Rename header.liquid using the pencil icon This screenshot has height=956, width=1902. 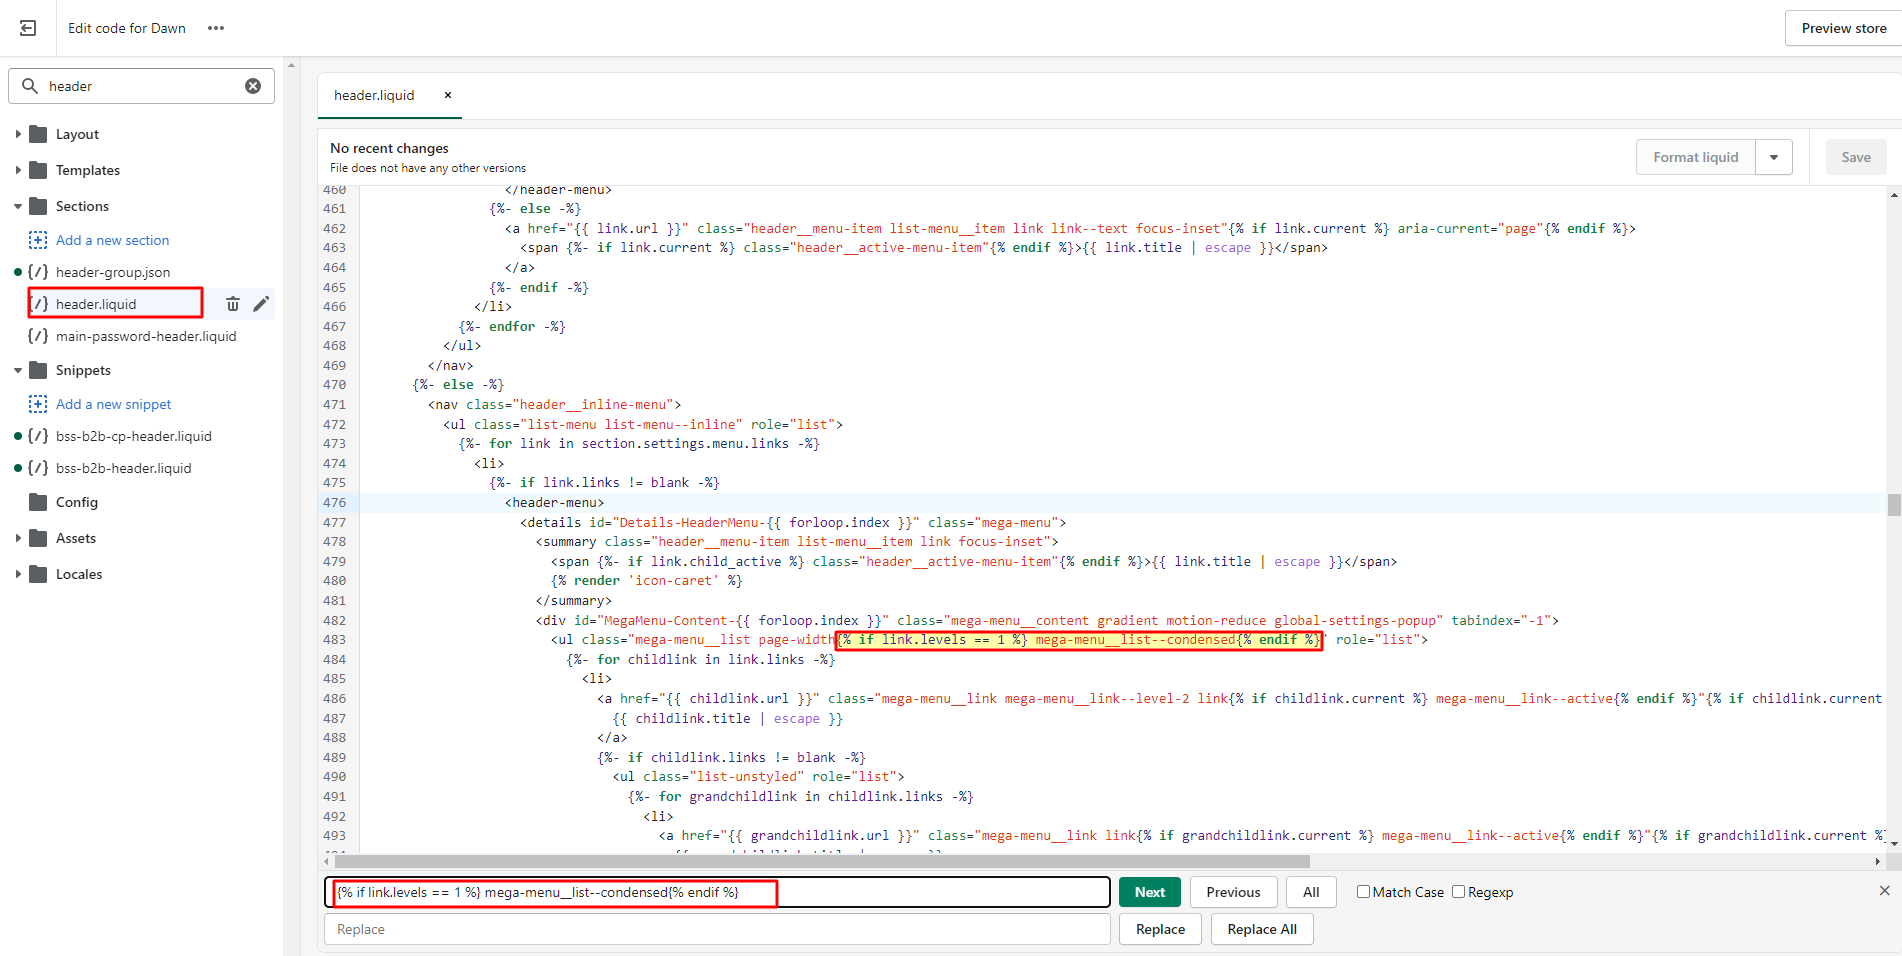pos(261,304)
